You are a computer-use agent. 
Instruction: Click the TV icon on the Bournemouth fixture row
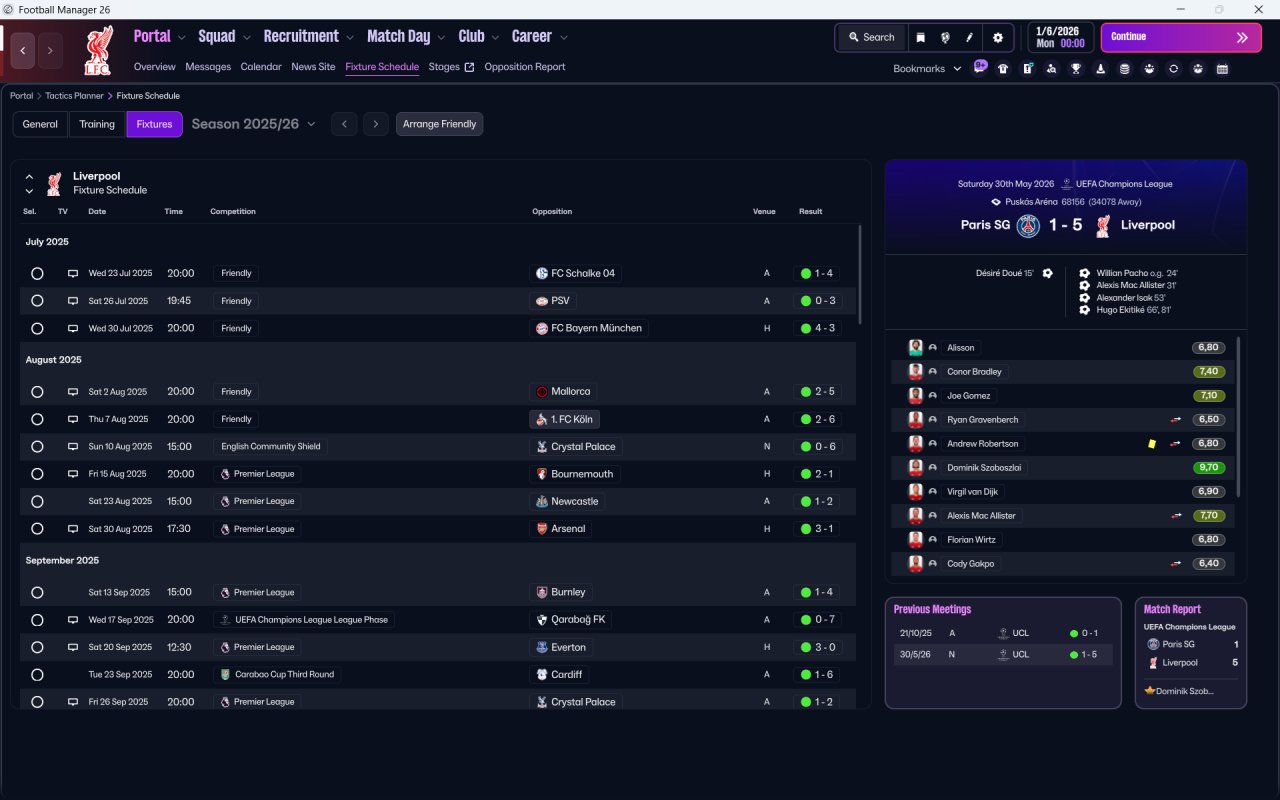73,474
